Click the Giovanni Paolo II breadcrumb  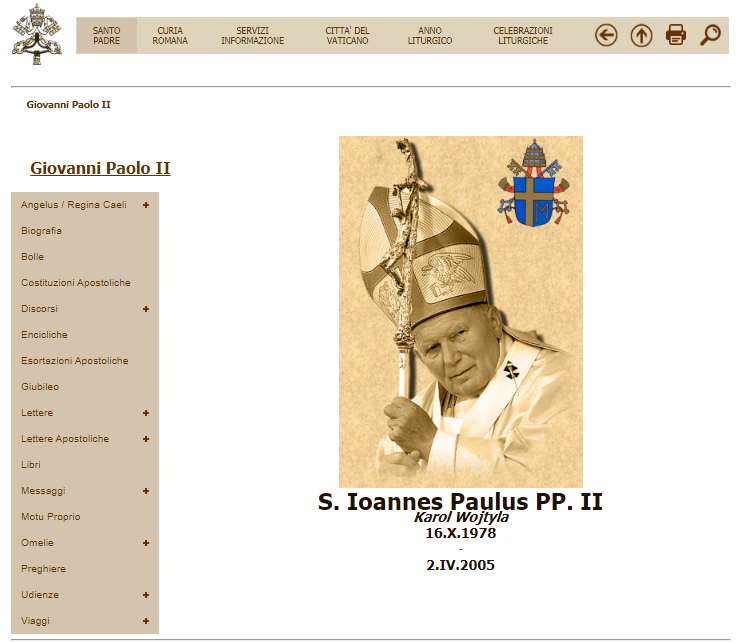(68, 105)
